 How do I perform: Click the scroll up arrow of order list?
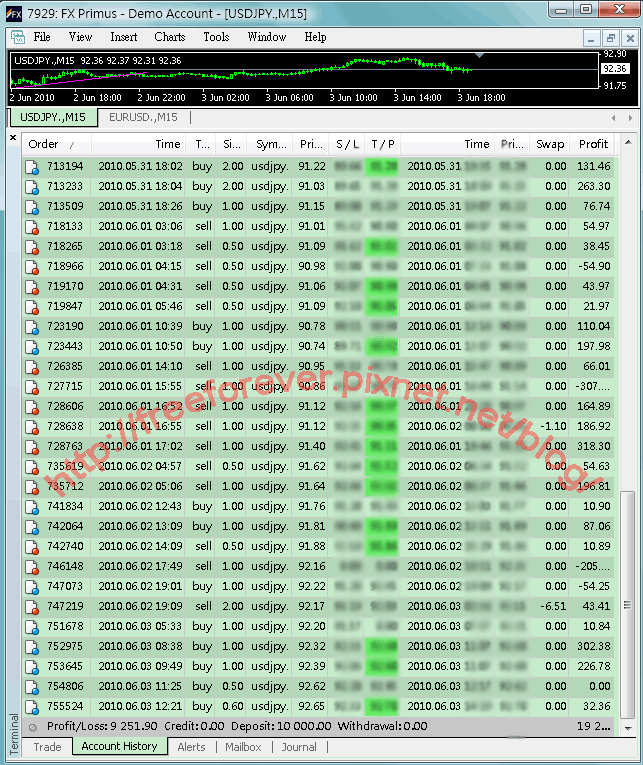coord(628,142)
